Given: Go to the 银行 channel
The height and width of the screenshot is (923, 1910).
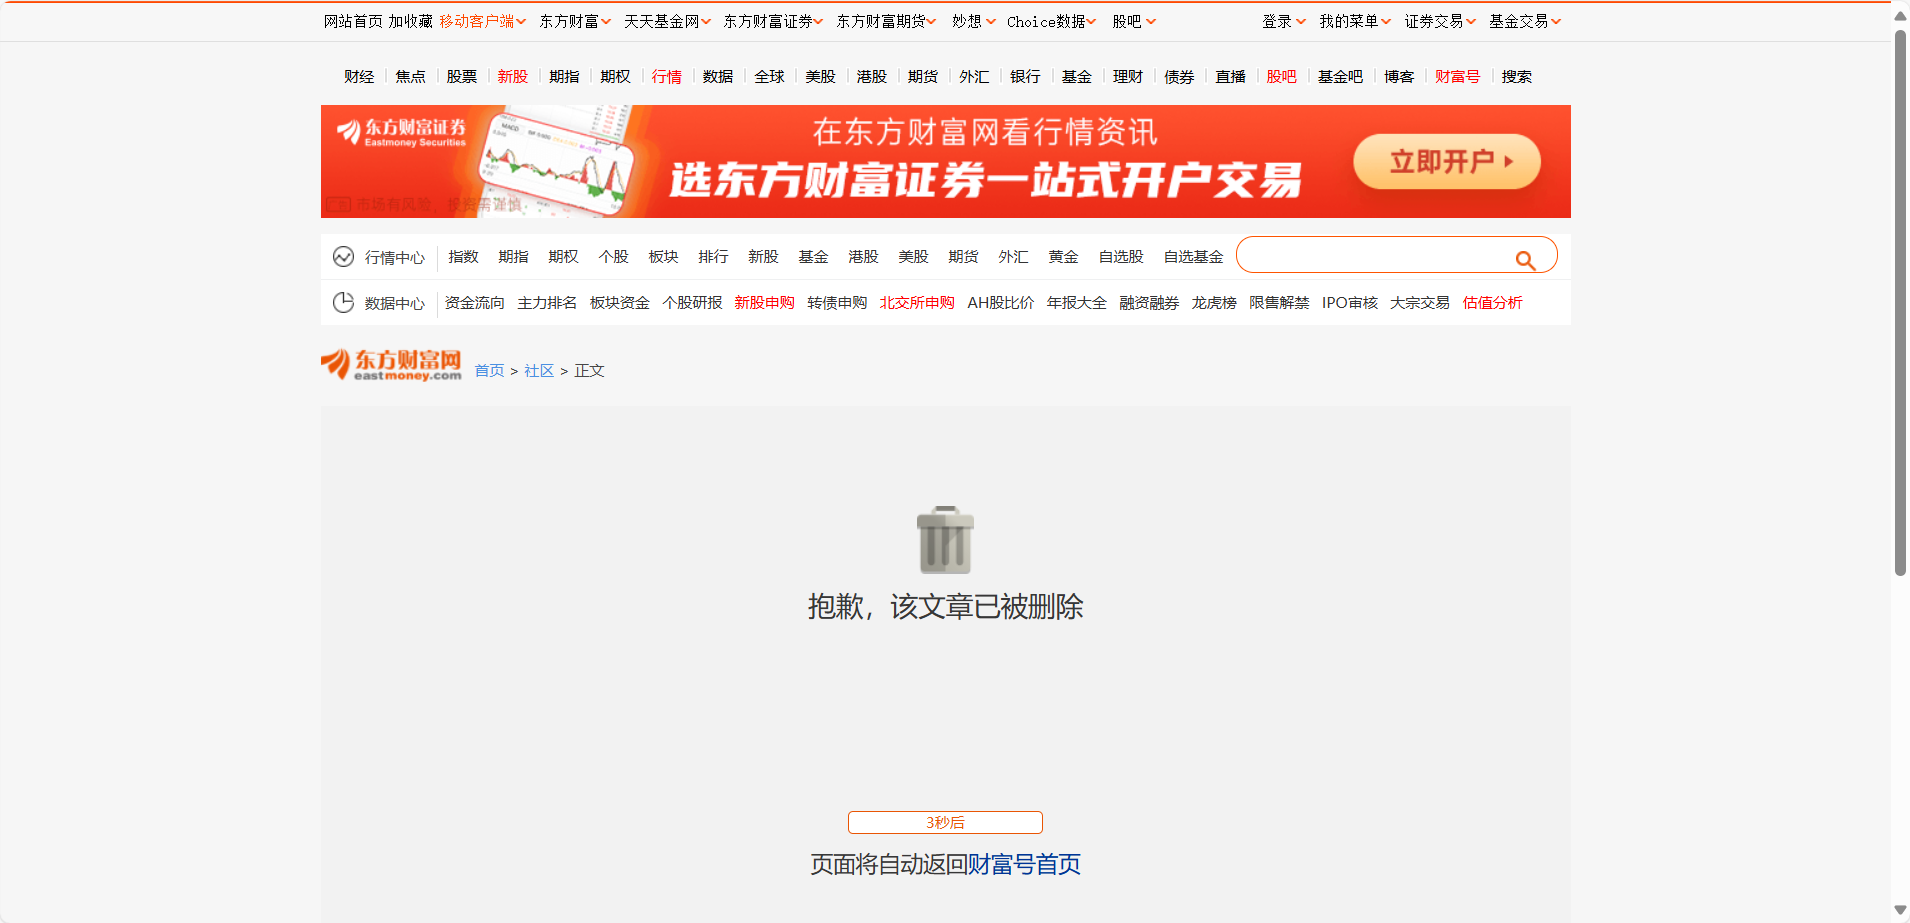Looking at the screenshot, I should [1025, 77].
